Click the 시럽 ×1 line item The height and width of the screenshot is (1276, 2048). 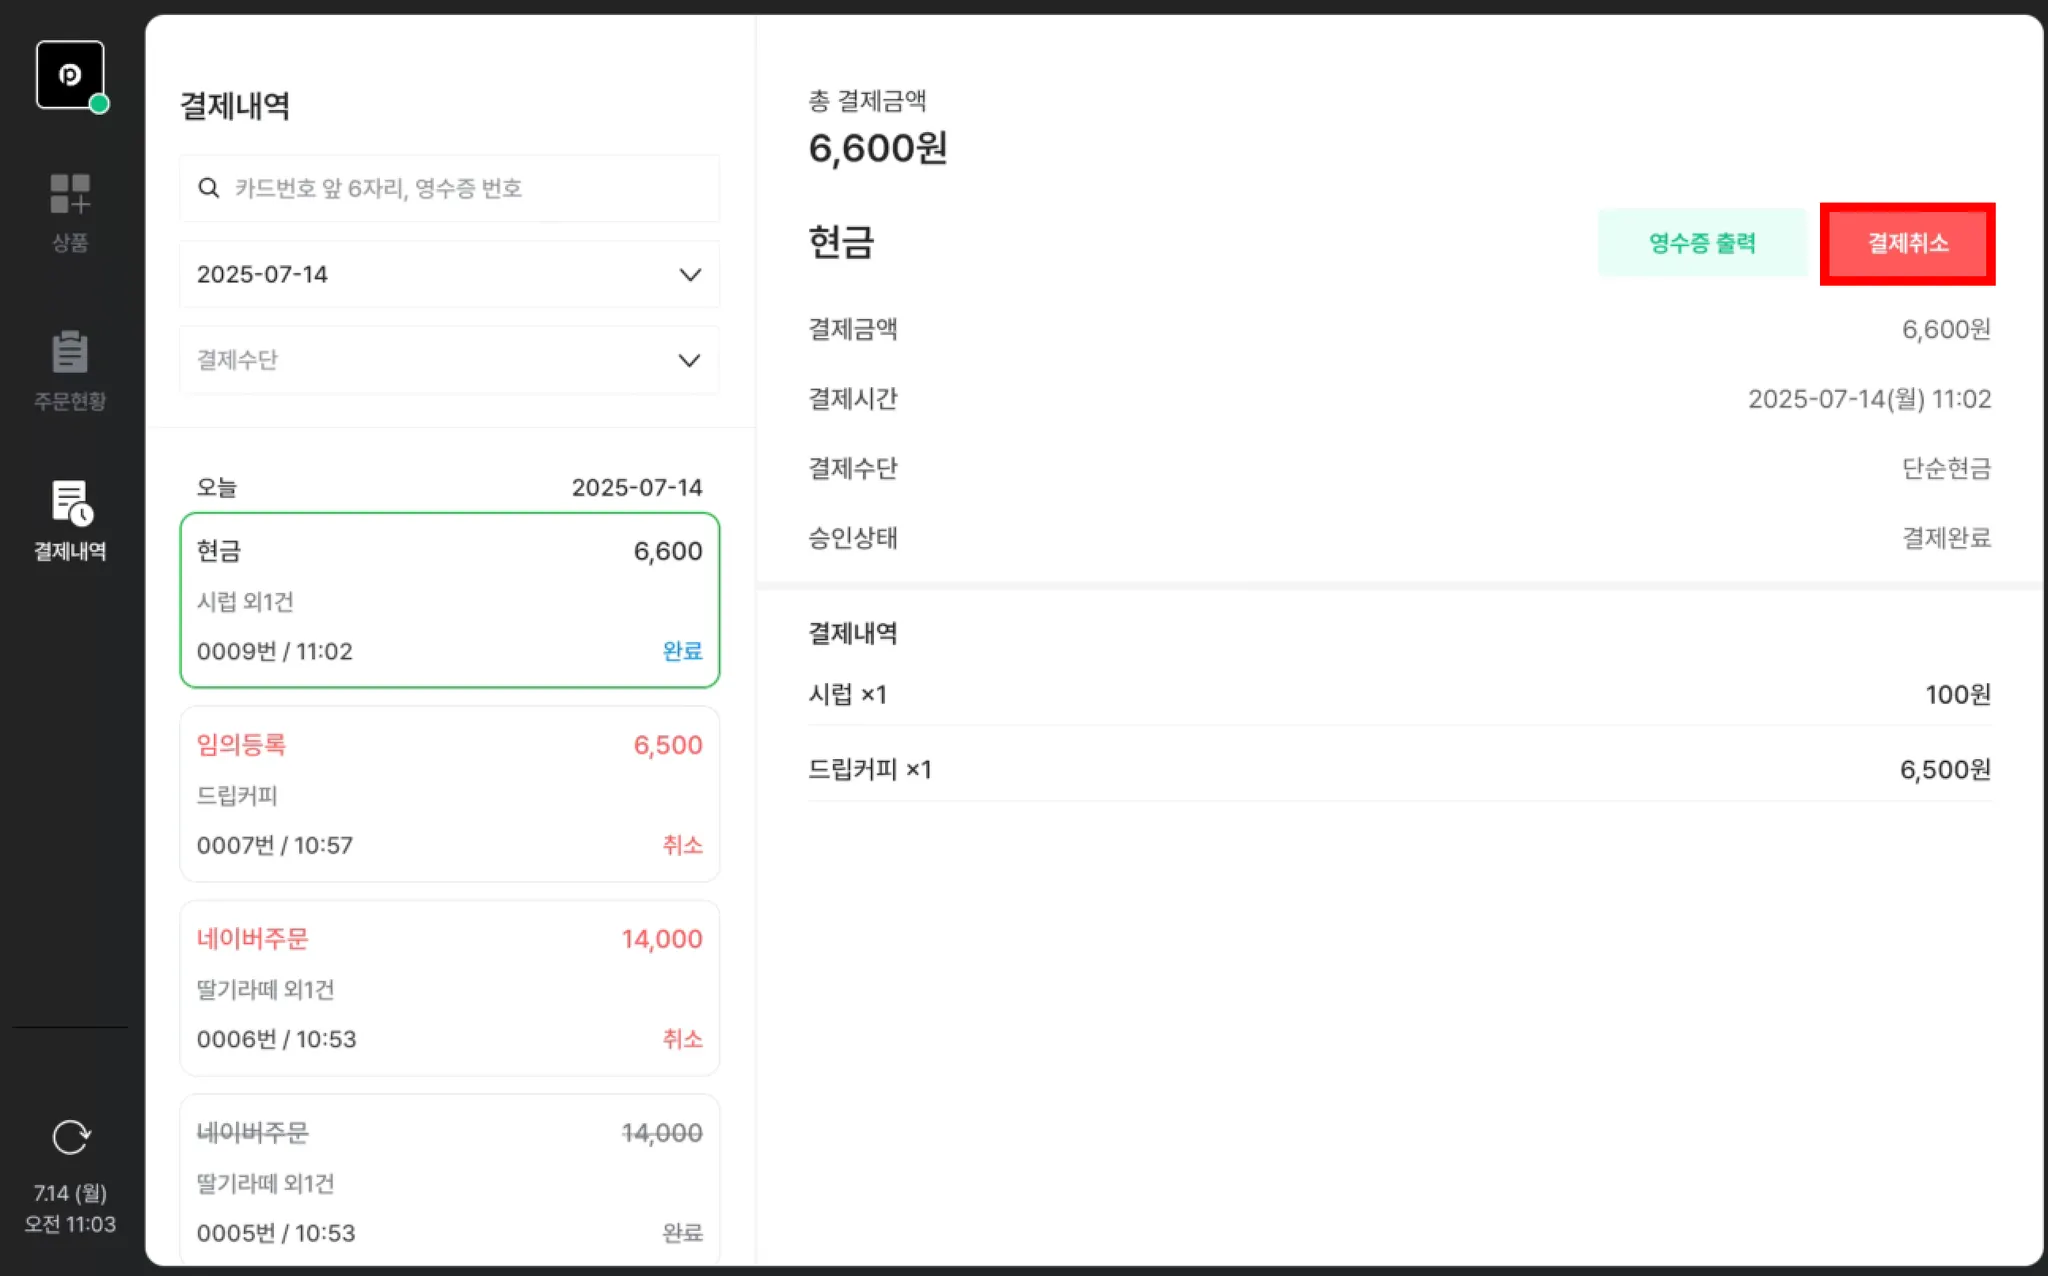point(848,694)
